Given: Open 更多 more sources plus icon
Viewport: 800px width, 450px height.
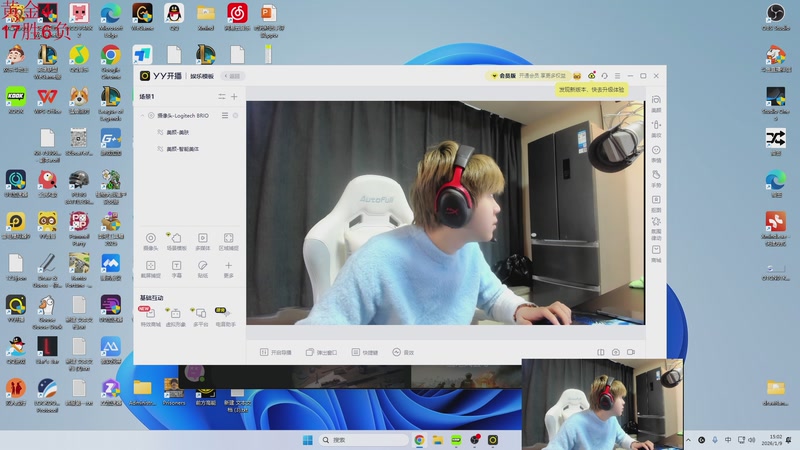Looking at the screenshot, I should point(229,269).
